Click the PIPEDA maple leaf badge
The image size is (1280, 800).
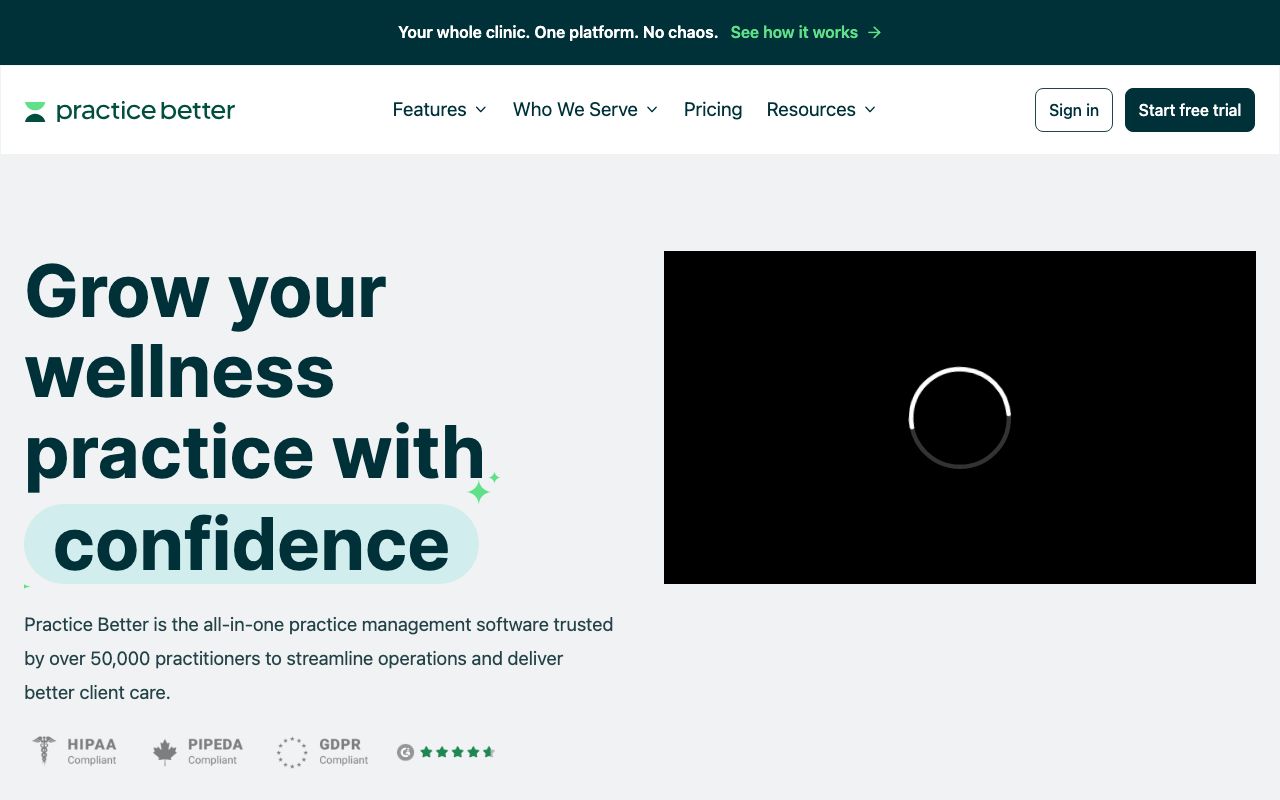coord(165,751)
